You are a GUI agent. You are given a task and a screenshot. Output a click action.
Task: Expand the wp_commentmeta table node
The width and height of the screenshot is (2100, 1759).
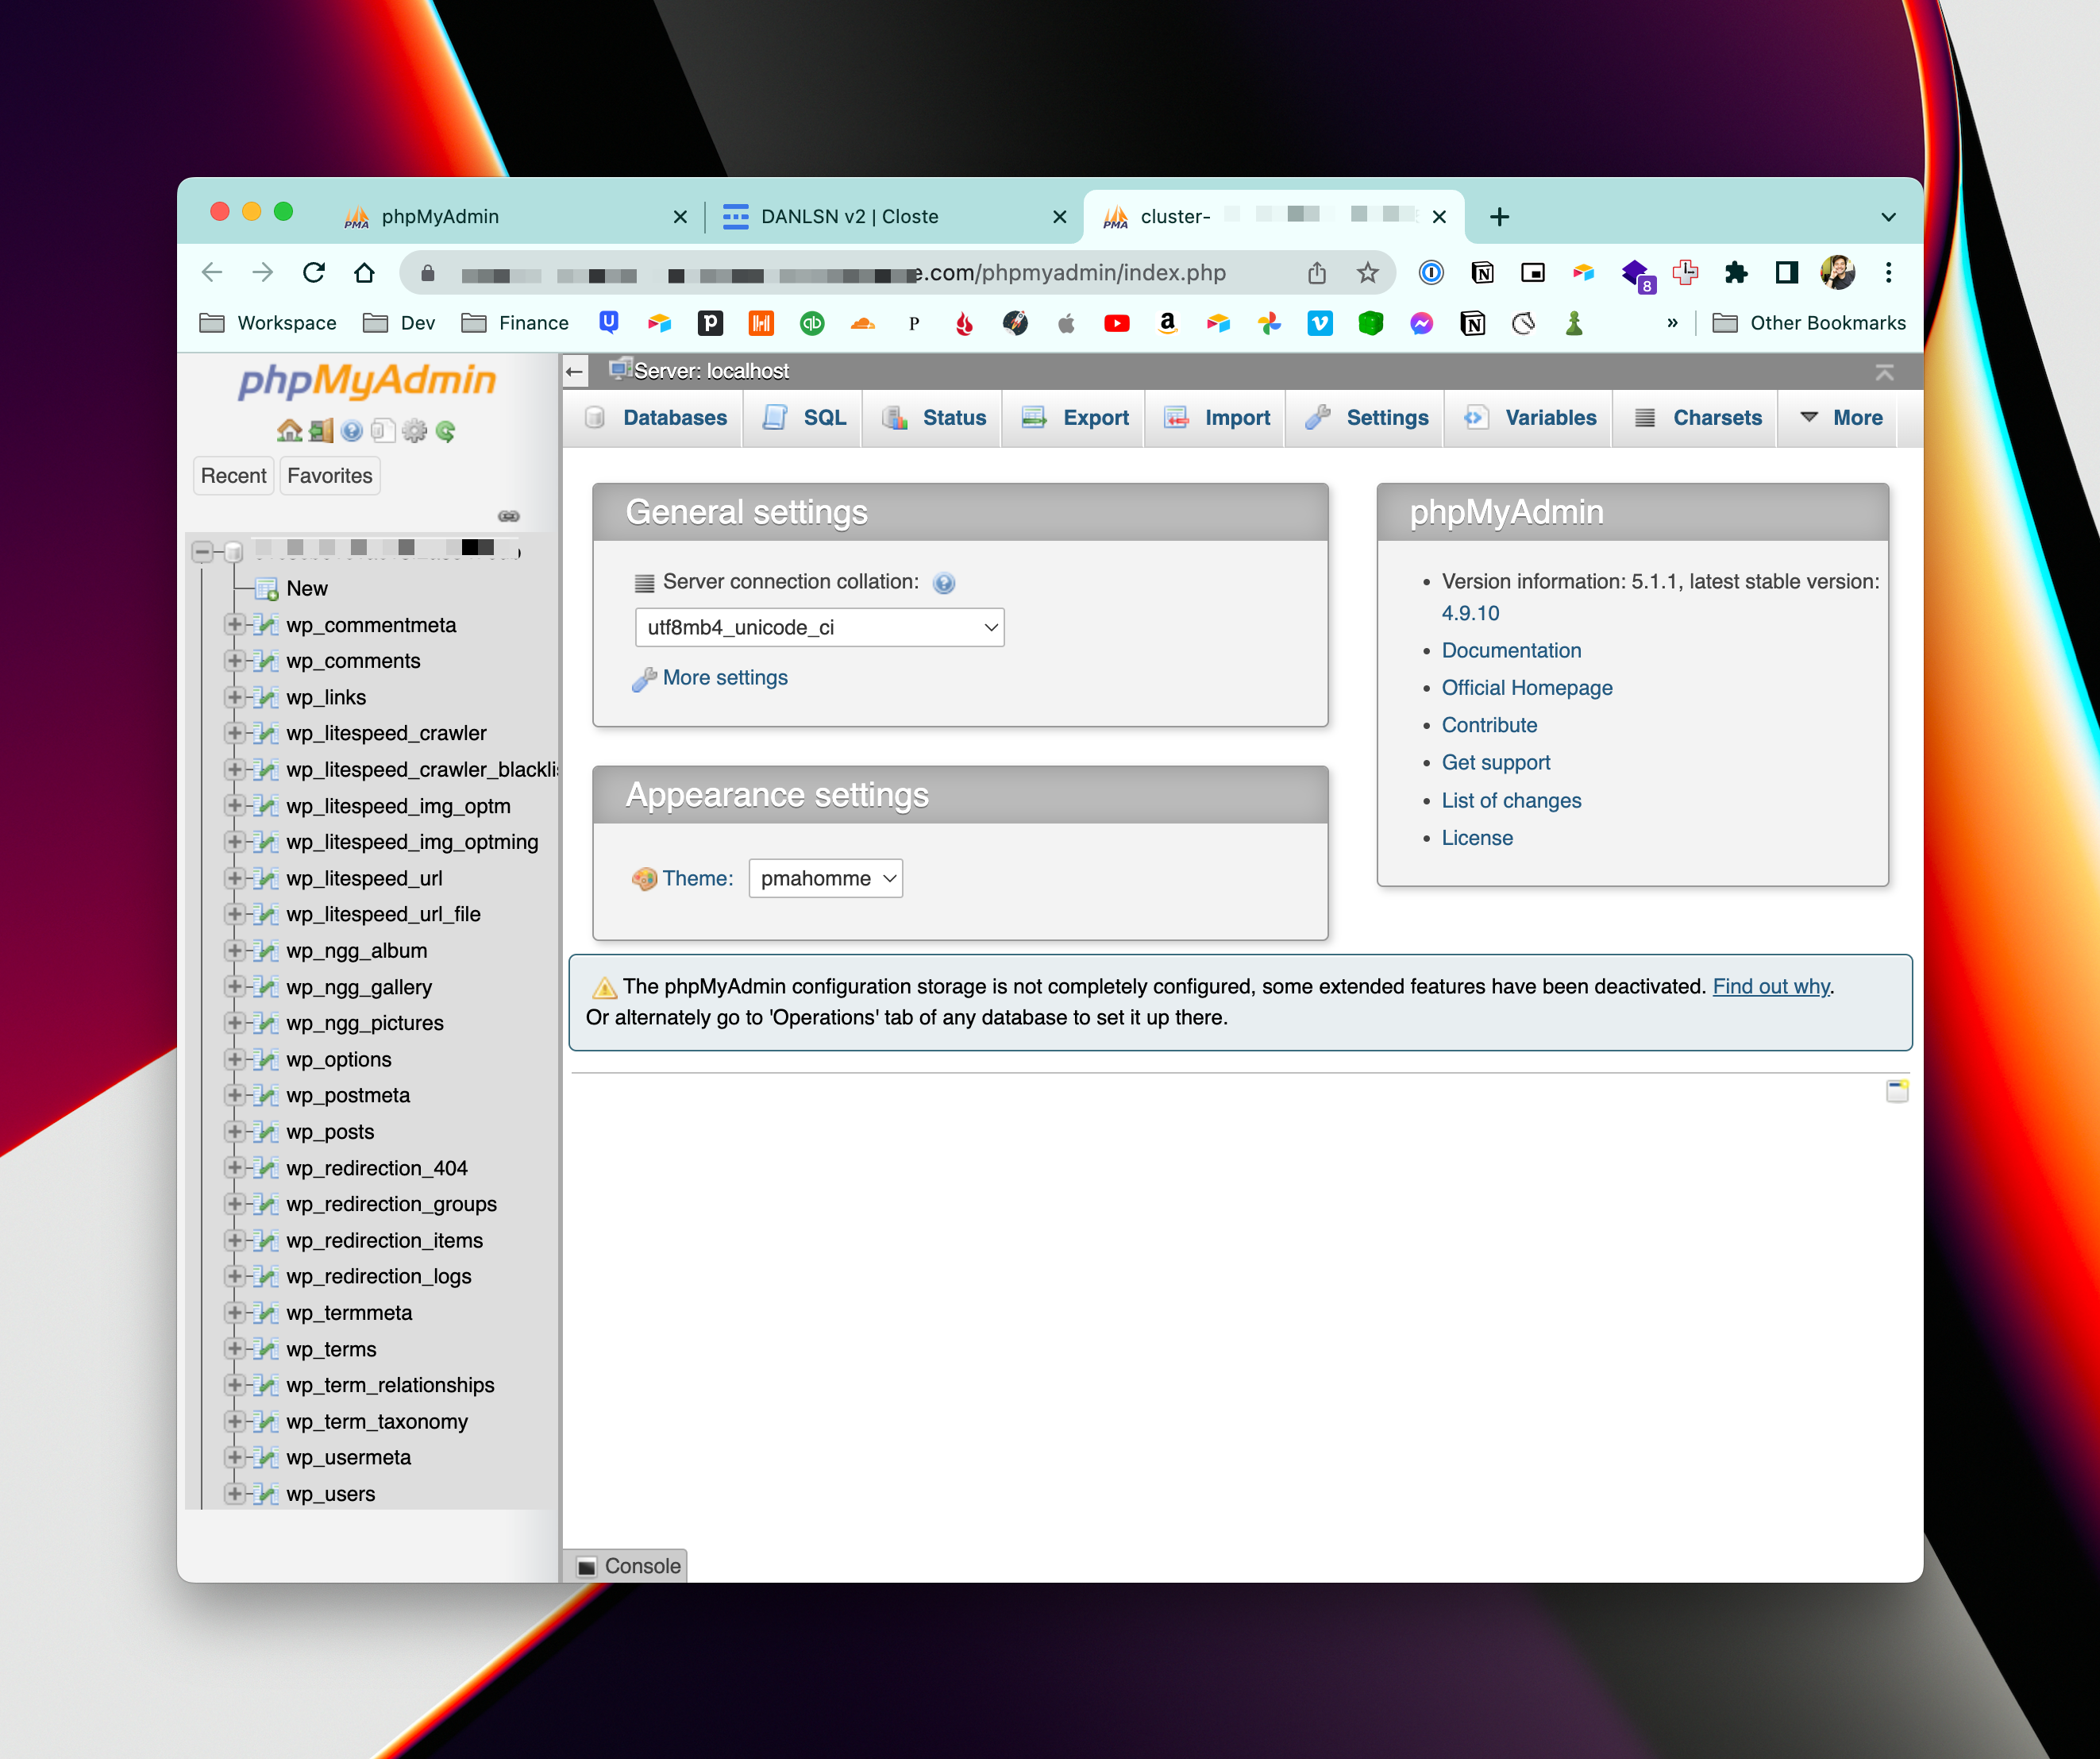click(234, 625)
